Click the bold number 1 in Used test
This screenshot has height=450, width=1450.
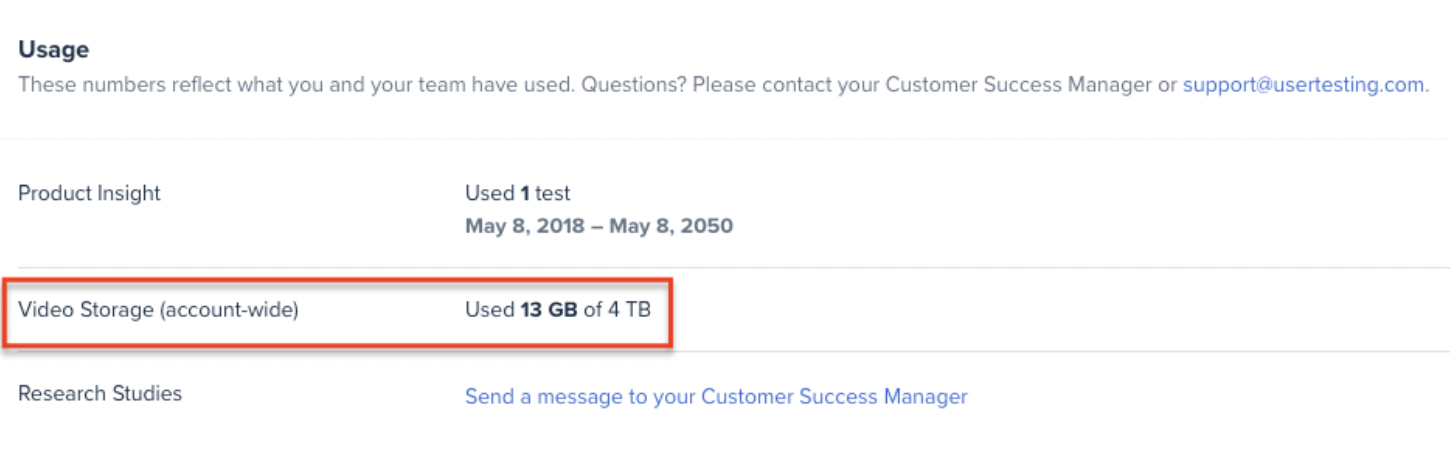coord(525,193)
